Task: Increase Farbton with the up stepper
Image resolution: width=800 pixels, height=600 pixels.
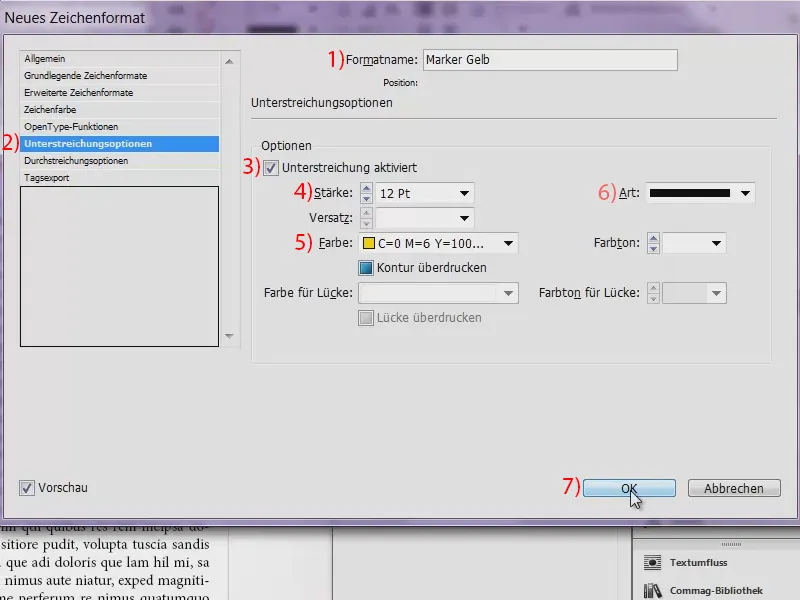Action: [654, 238]
